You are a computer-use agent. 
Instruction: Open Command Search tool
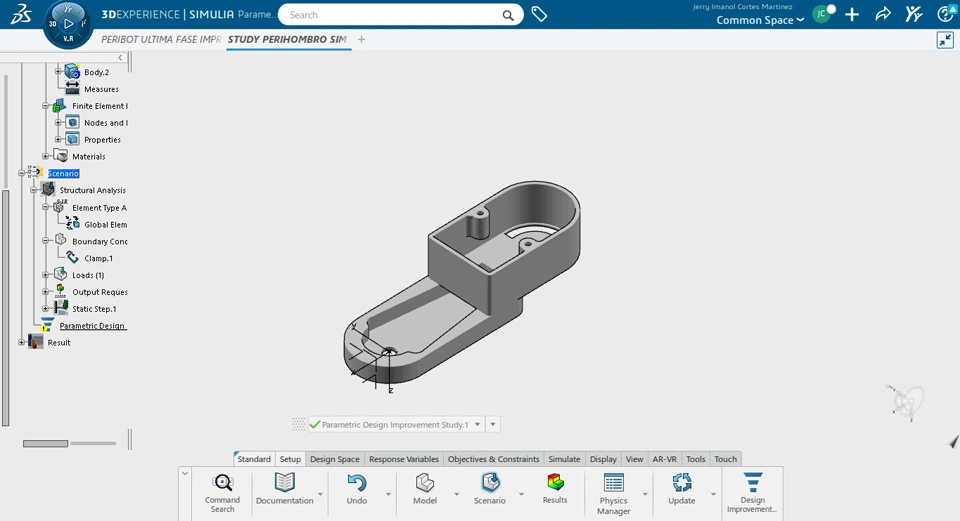(x=222, y=489)
